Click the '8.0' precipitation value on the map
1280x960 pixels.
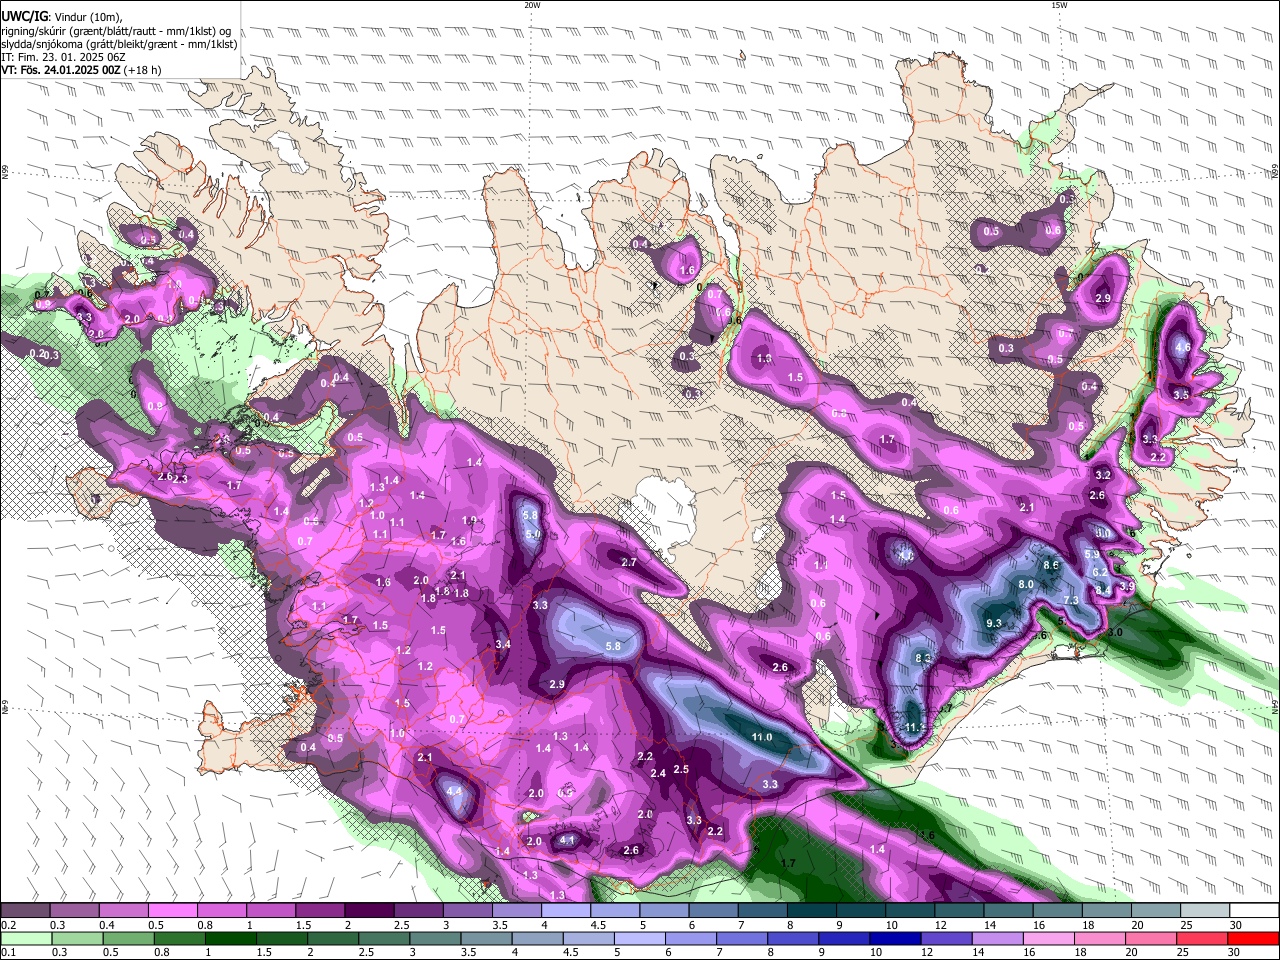coord(1025,584)
